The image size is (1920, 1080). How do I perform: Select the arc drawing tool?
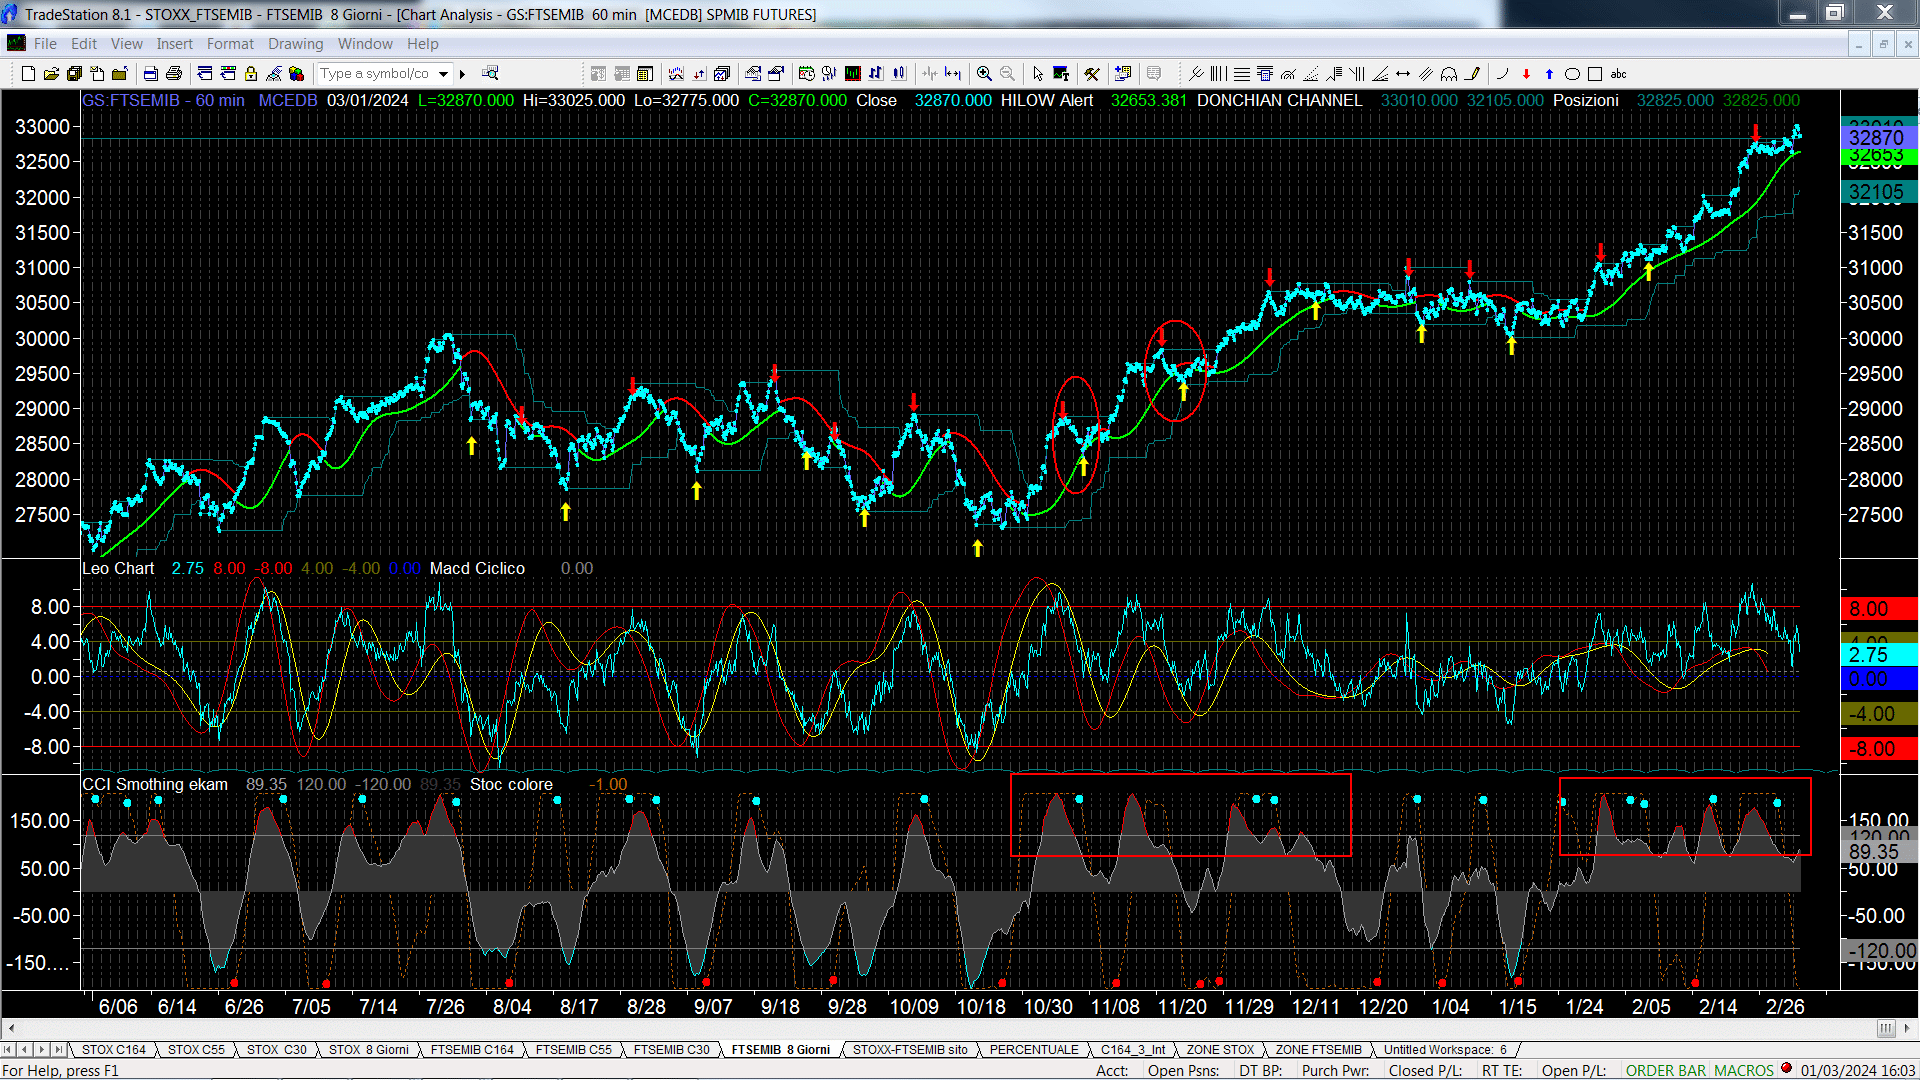(1503, 73)
